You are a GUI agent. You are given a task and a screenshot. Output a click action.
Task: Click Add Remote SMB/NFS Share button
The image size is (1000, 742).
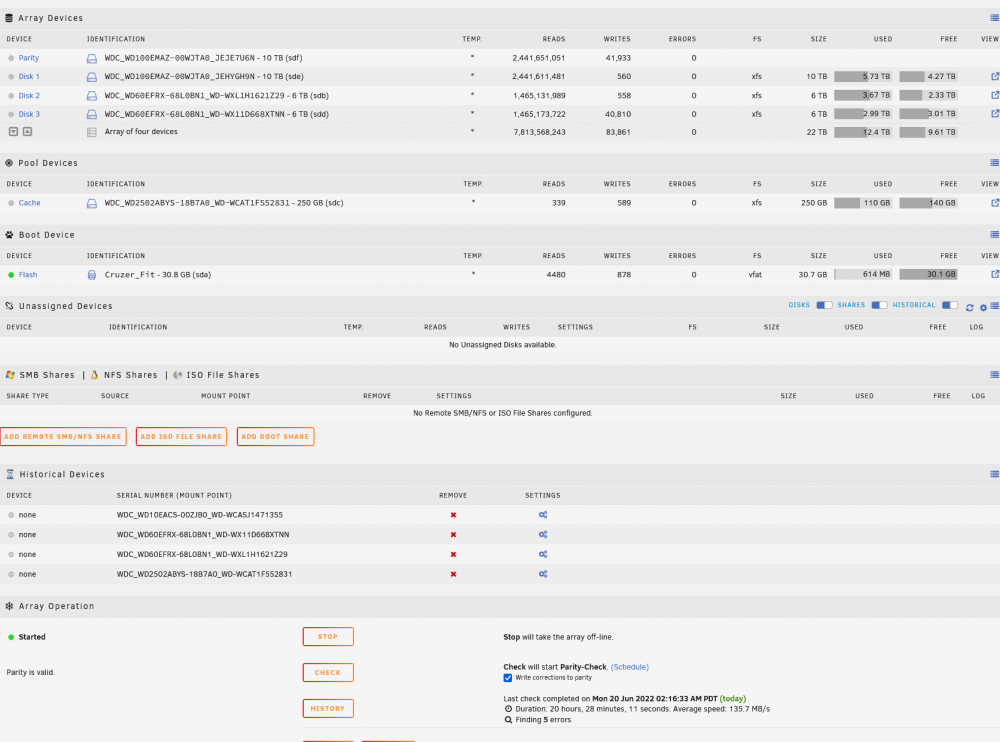63,437
